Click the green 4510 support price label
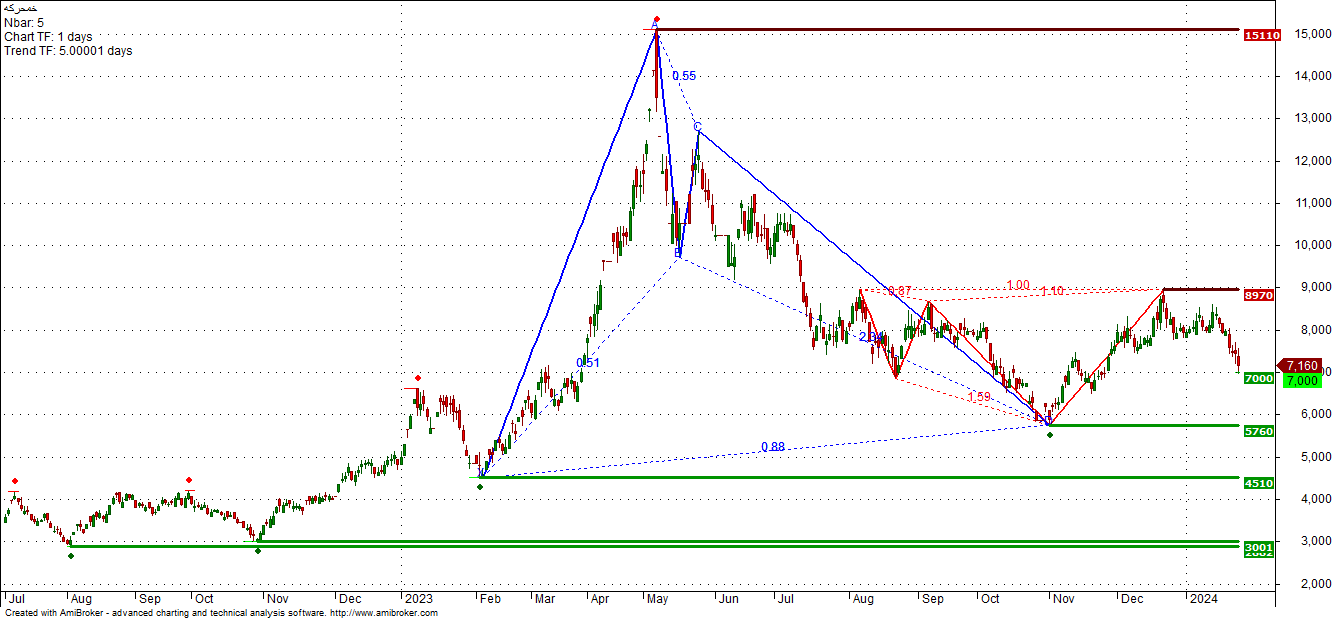 (1258, 483)
